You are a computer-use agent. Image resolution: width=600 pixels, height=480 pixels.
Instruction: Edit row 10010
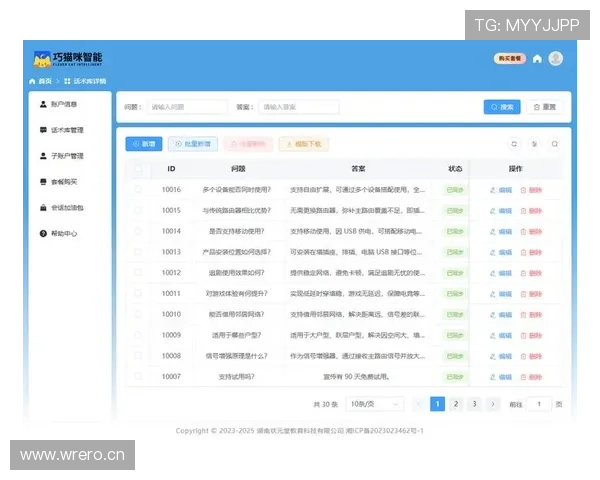(x=501, y=315)
